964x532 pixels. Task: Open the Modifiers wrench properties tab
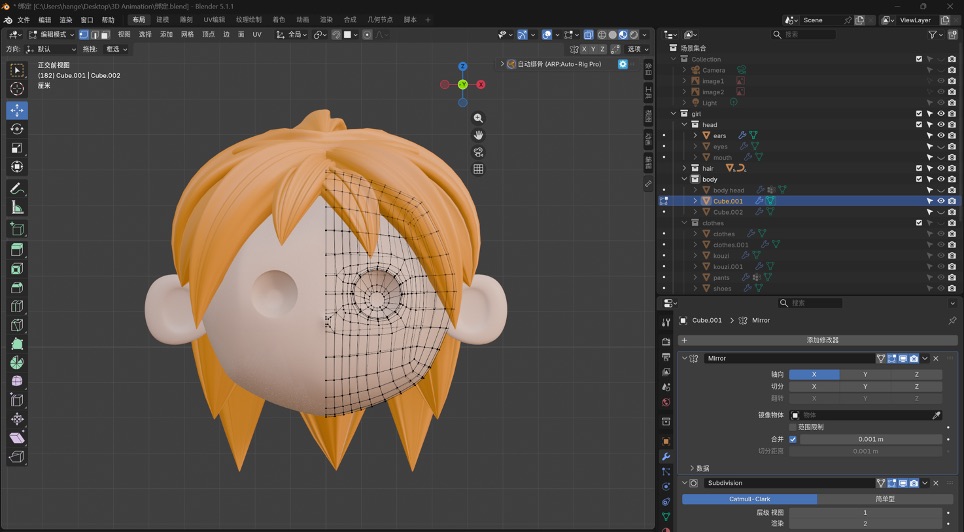point(666,456)
